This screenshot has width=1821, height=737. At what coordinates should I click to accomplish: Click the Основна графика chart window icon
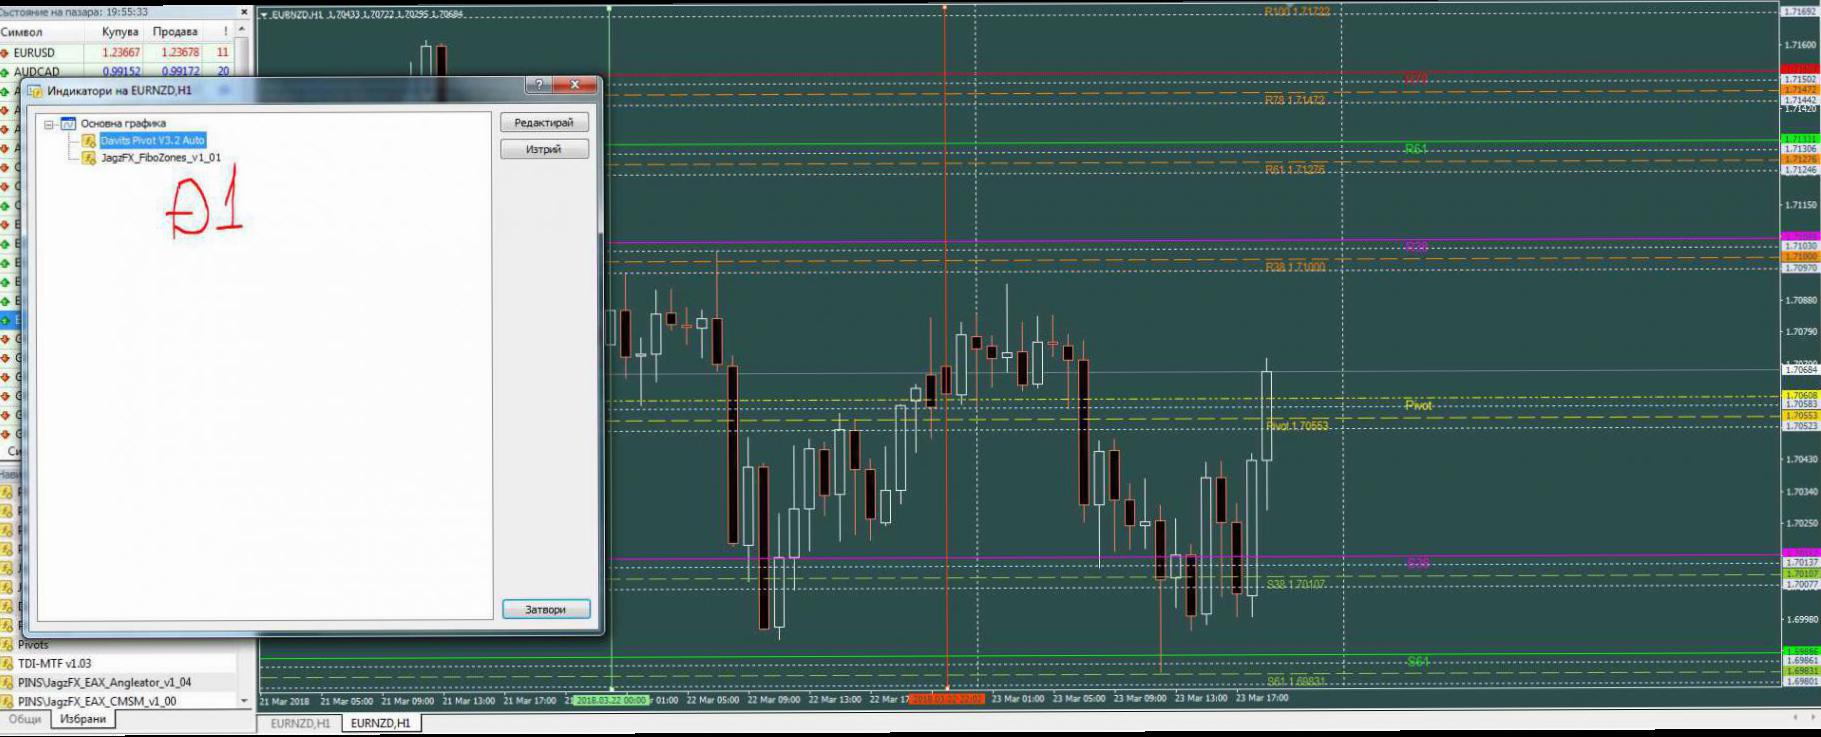(x=68, y=124)
